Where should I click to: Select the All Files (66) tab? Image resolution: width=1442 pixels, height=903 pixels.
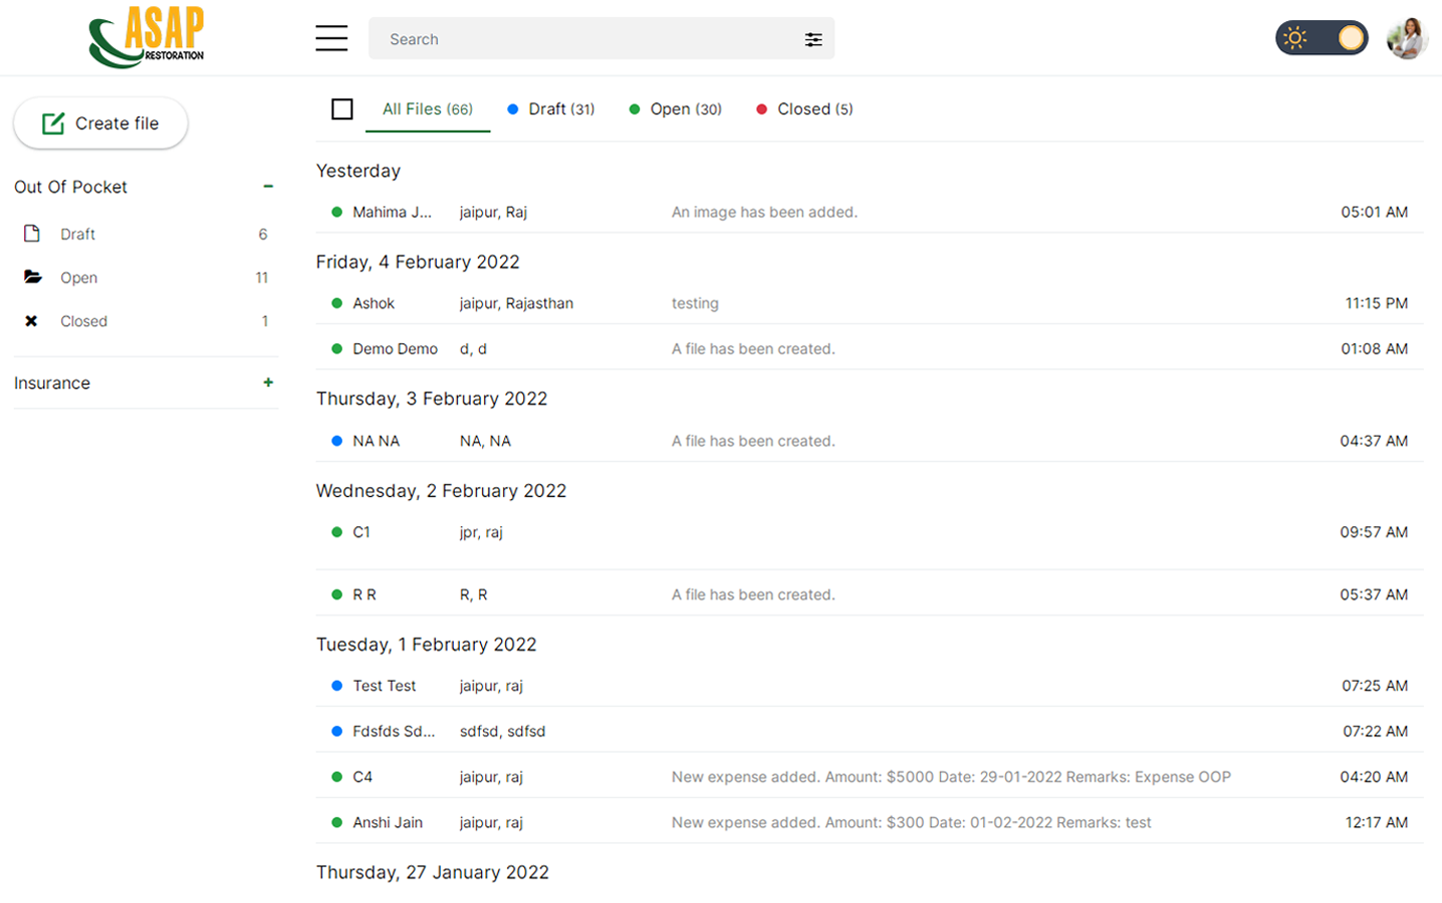point(427,109)
